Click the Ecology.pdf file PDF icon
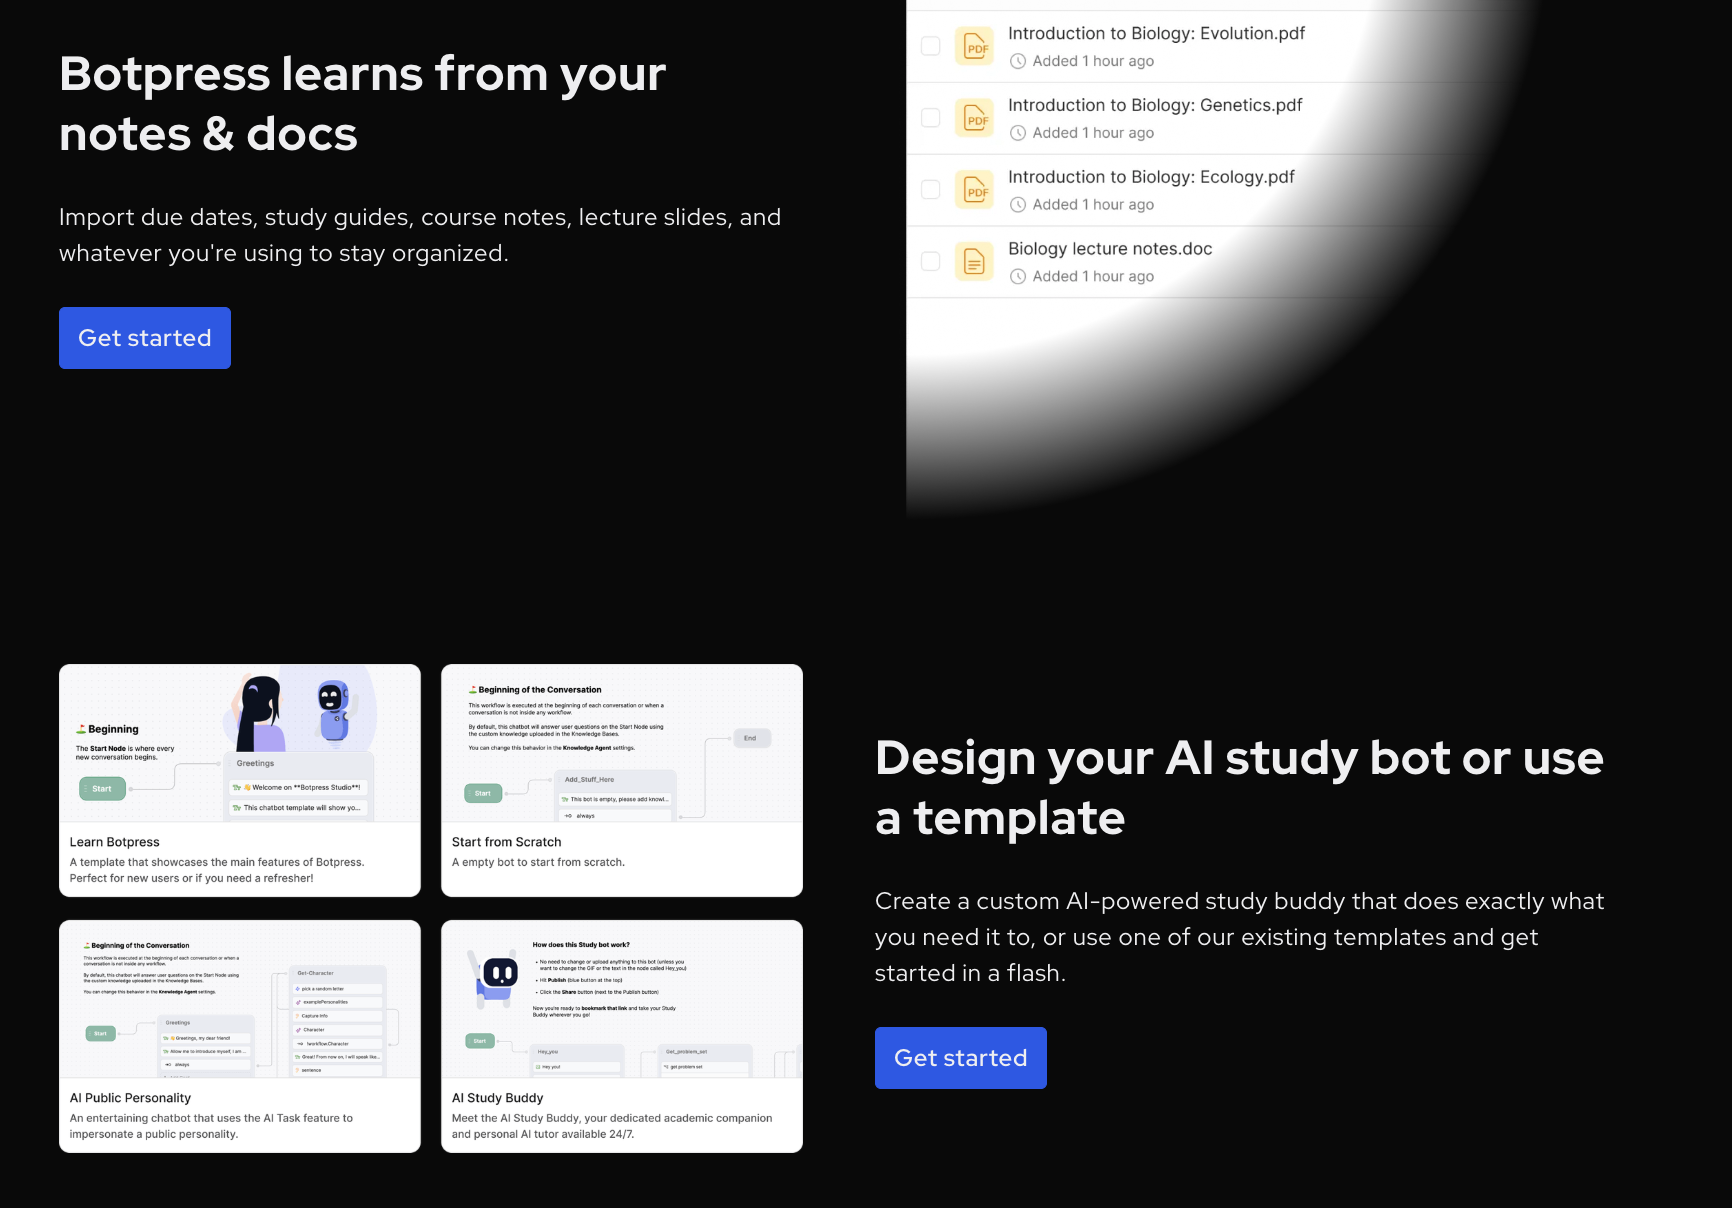 974,190
